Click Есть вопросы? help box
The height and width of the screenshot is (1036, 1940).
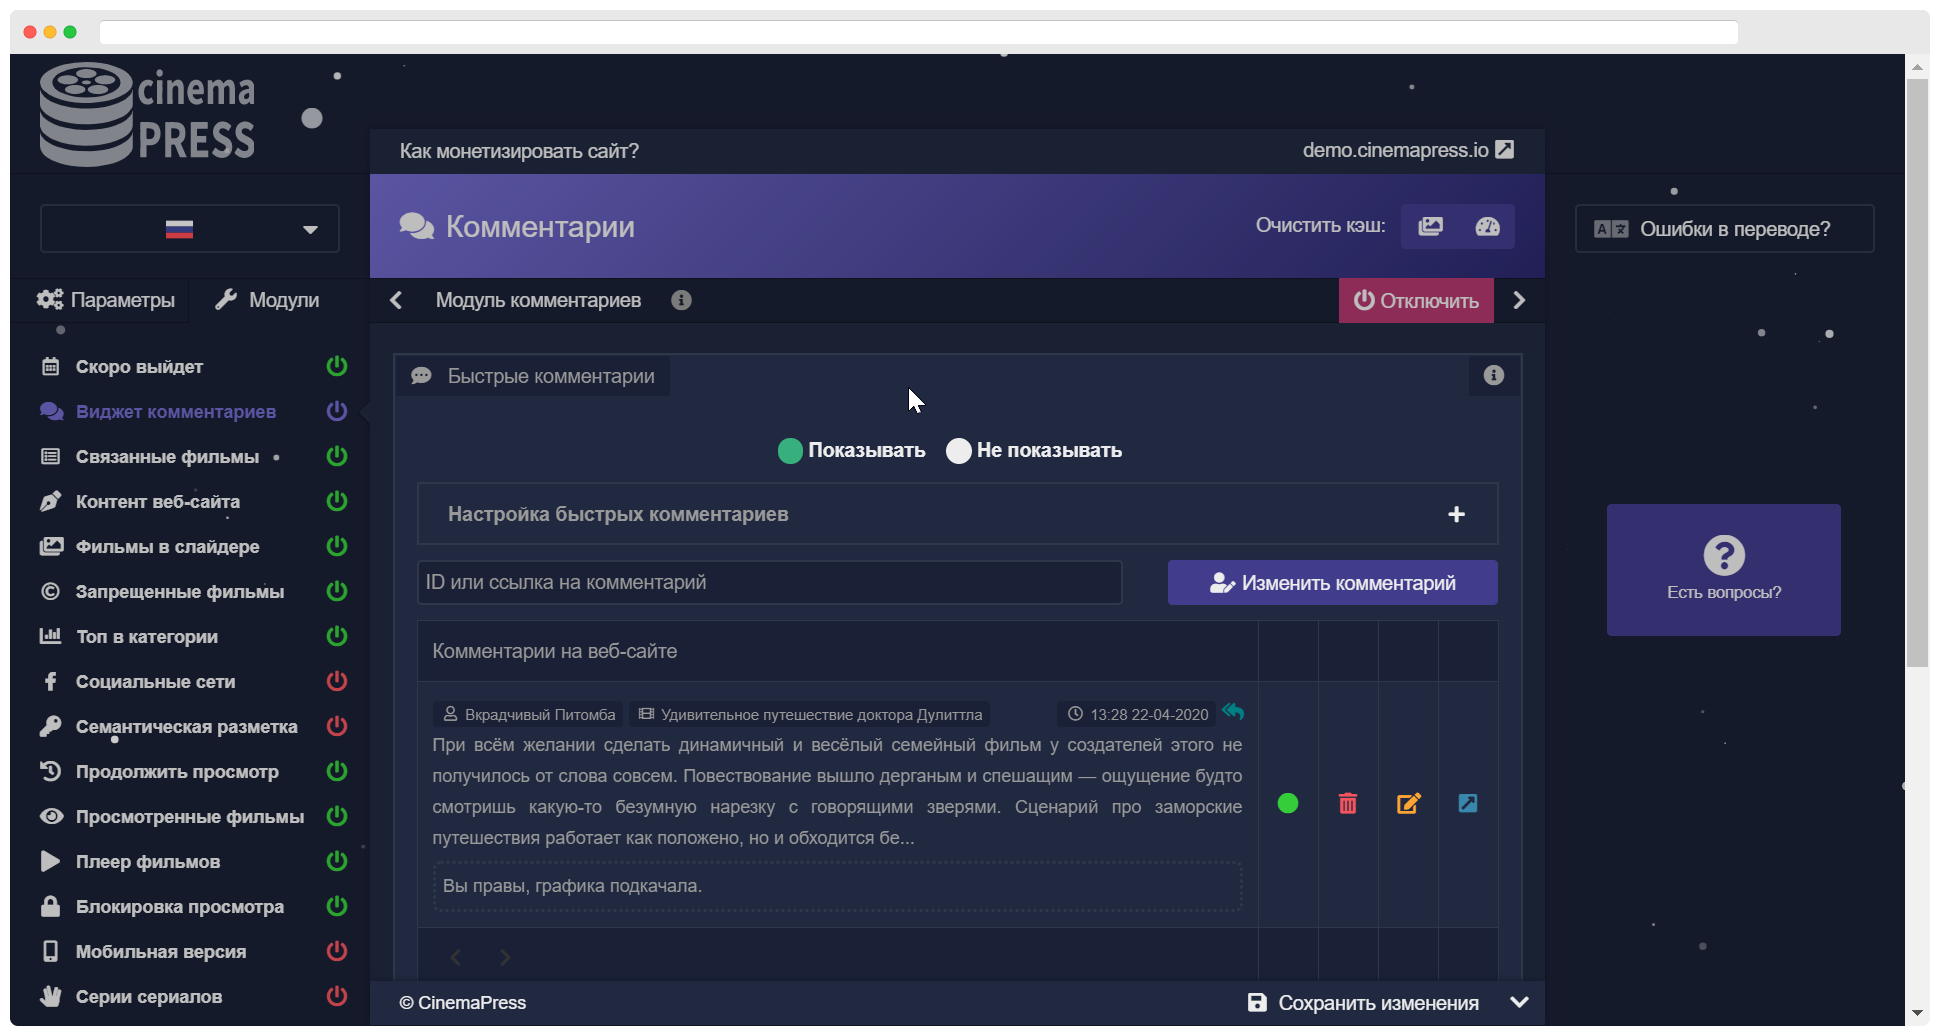tap(1723, 569)
